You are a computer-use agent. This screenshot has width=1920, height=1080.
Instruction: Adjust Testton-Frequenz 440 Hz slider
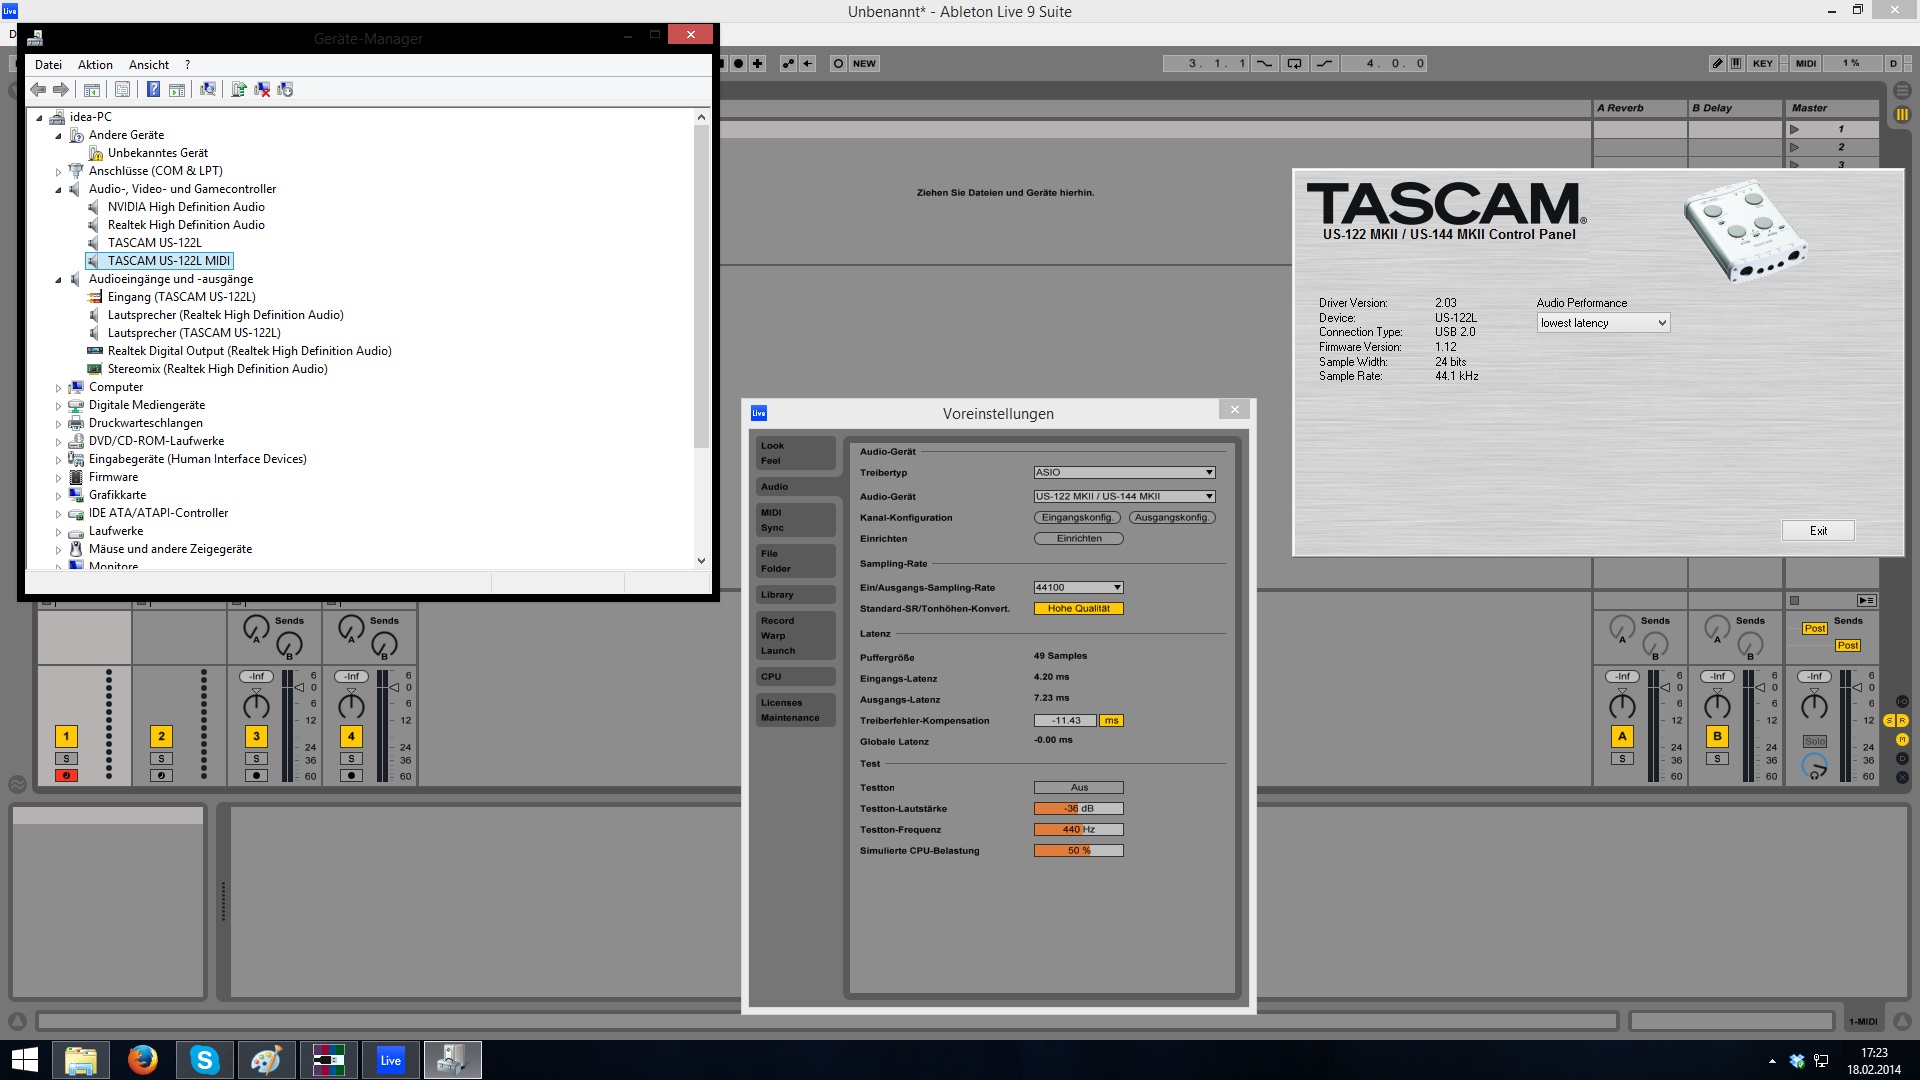point(1078,830)
